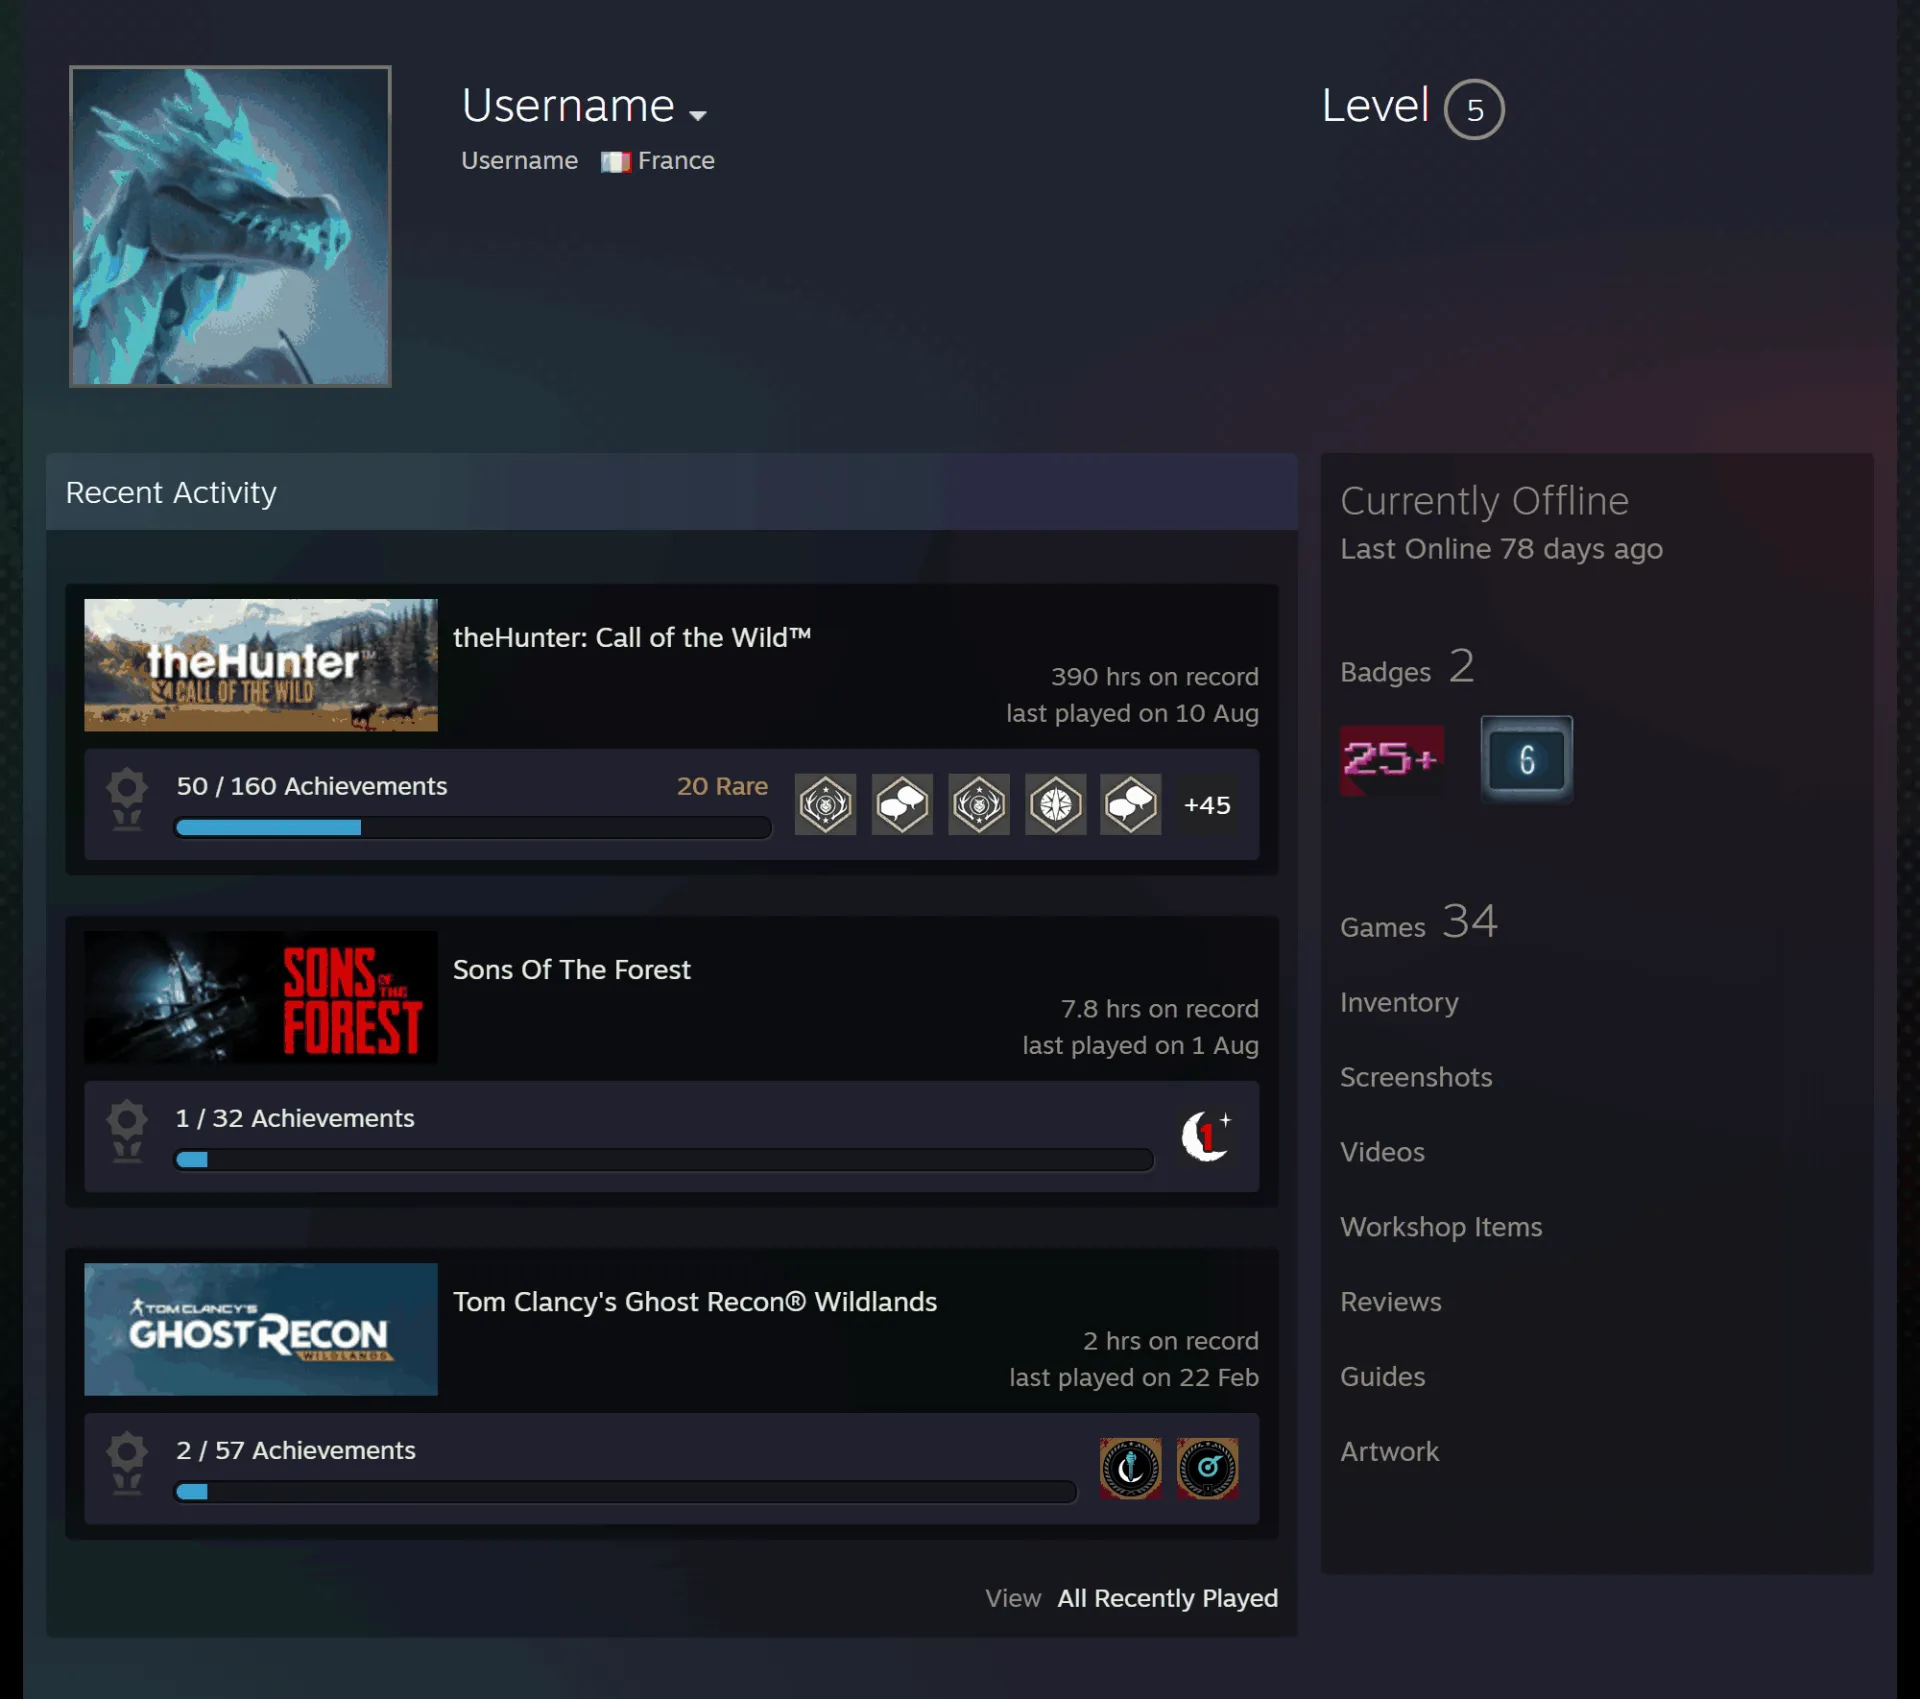This screenshot has width=1920, height=1699.
Task: Open the Username dropdown arrow
Action: tap(698, 114)
